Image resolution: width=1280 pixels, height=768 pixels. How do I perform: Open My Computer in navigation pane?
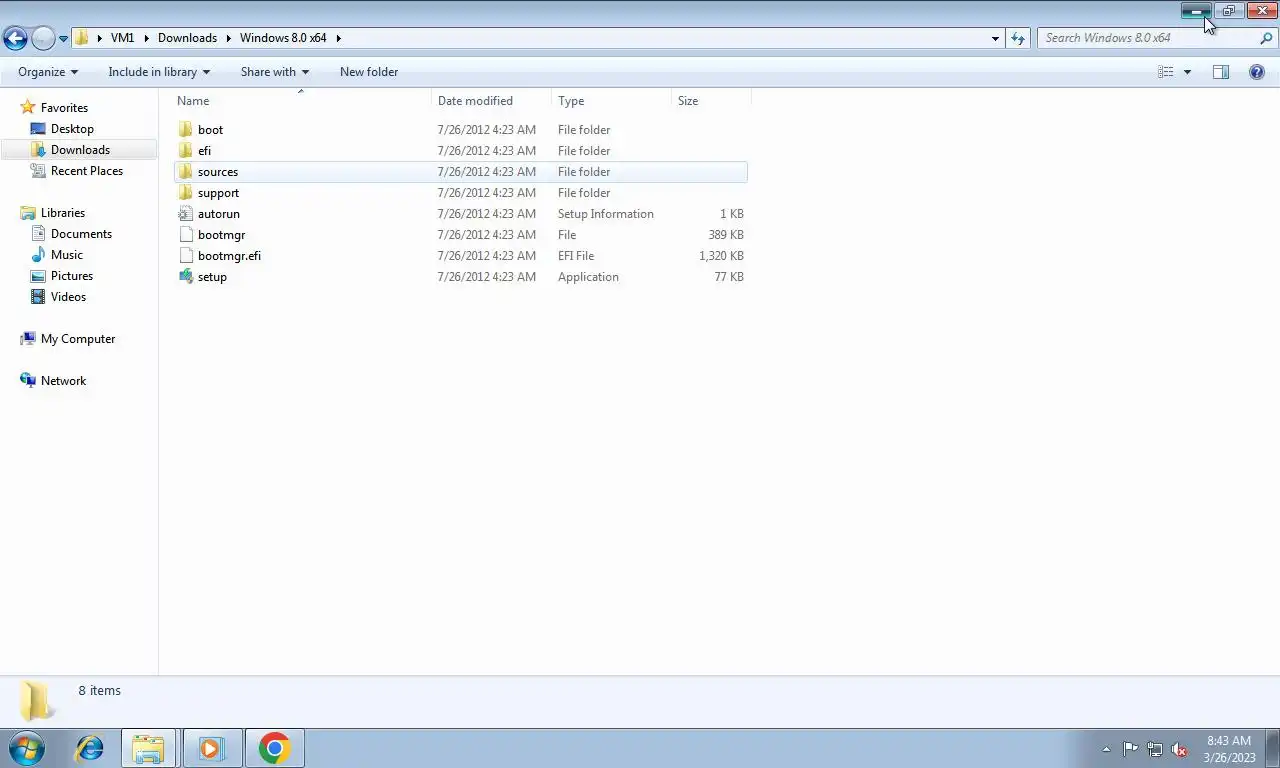point(78,339)
